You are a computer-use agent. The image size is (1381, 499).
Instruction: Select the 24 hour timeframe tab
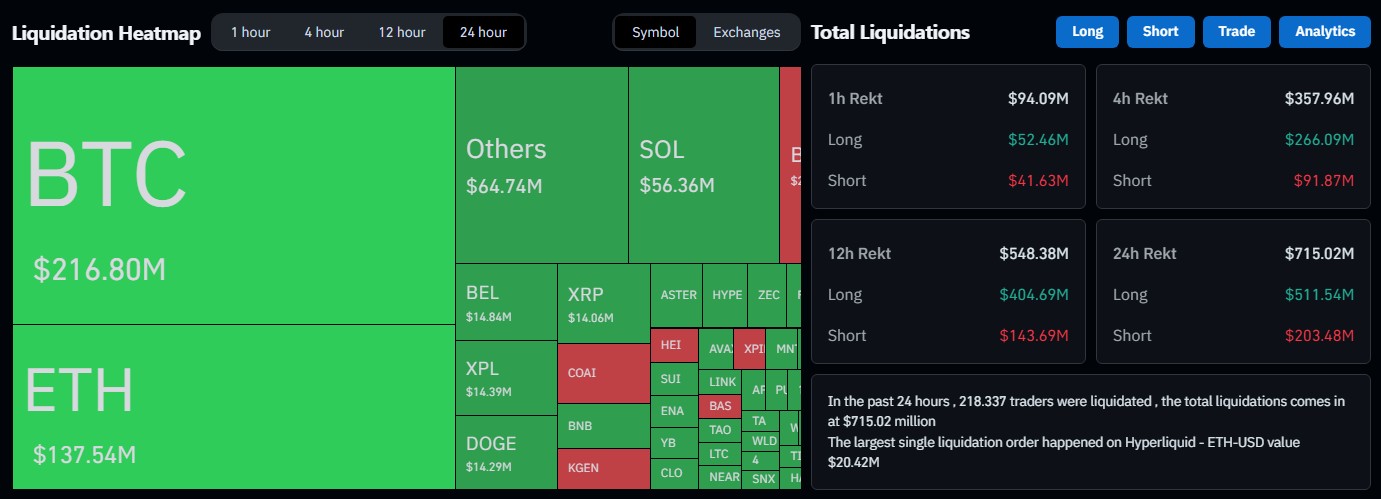coord(483,32)
